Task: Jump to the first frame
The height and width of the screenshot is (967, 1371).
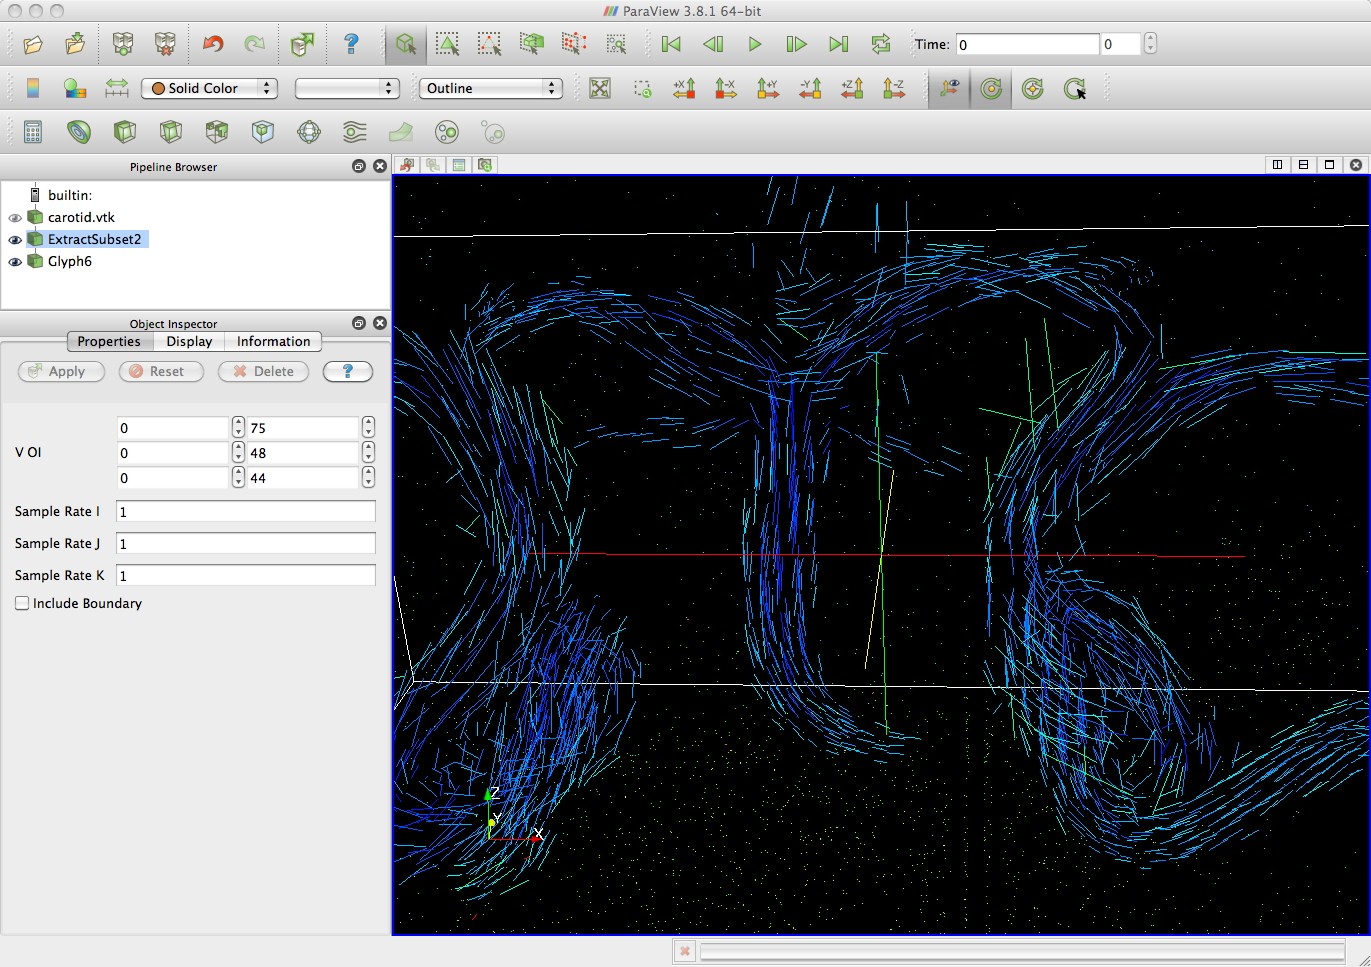Action: (671, 44)
